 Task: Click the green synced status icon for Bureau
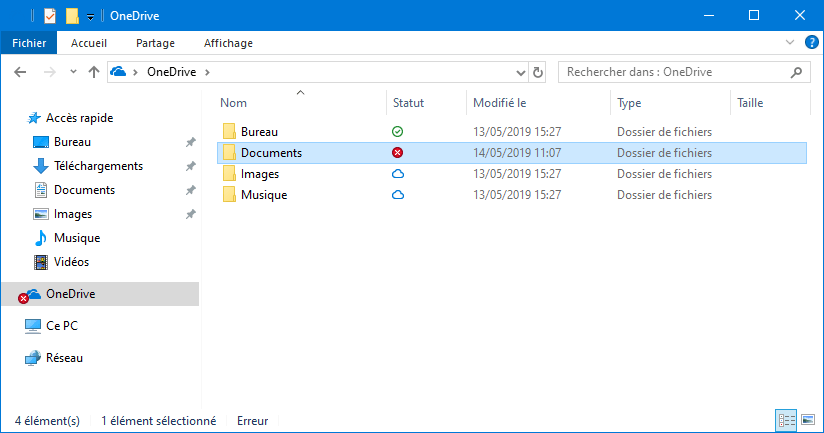tap(398, 131)
